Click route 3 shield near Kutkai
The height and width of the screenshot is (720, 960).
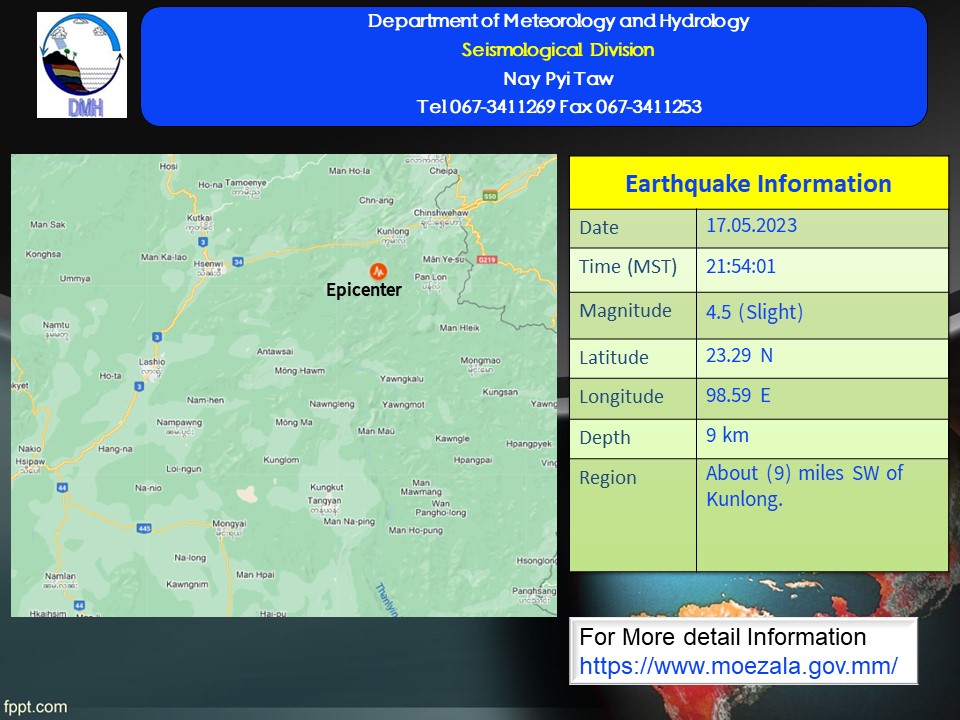click(203, 242)
